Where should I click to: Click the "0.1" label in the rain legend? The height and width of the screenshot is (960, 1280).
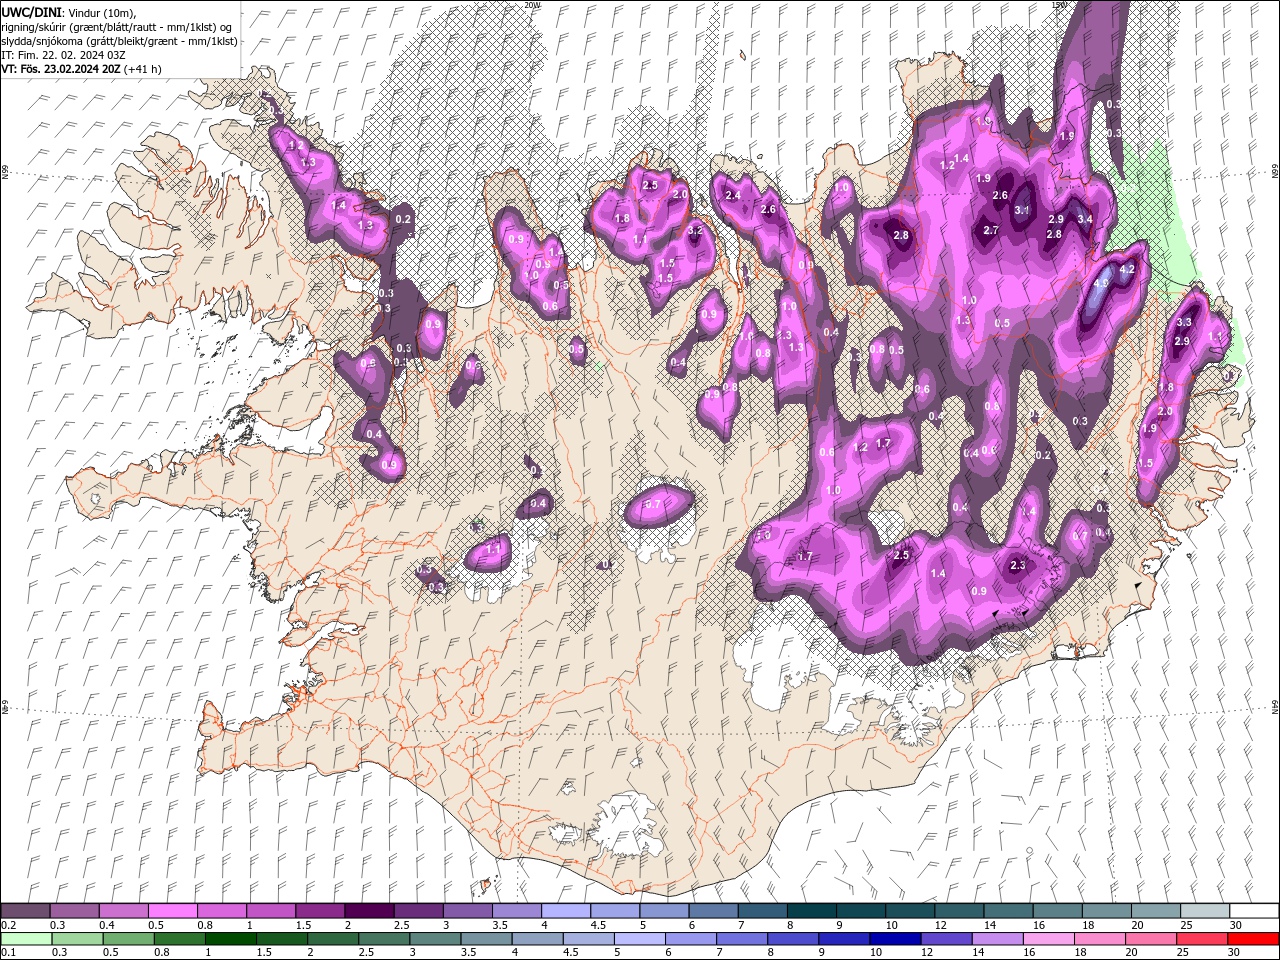click(7, 953)
